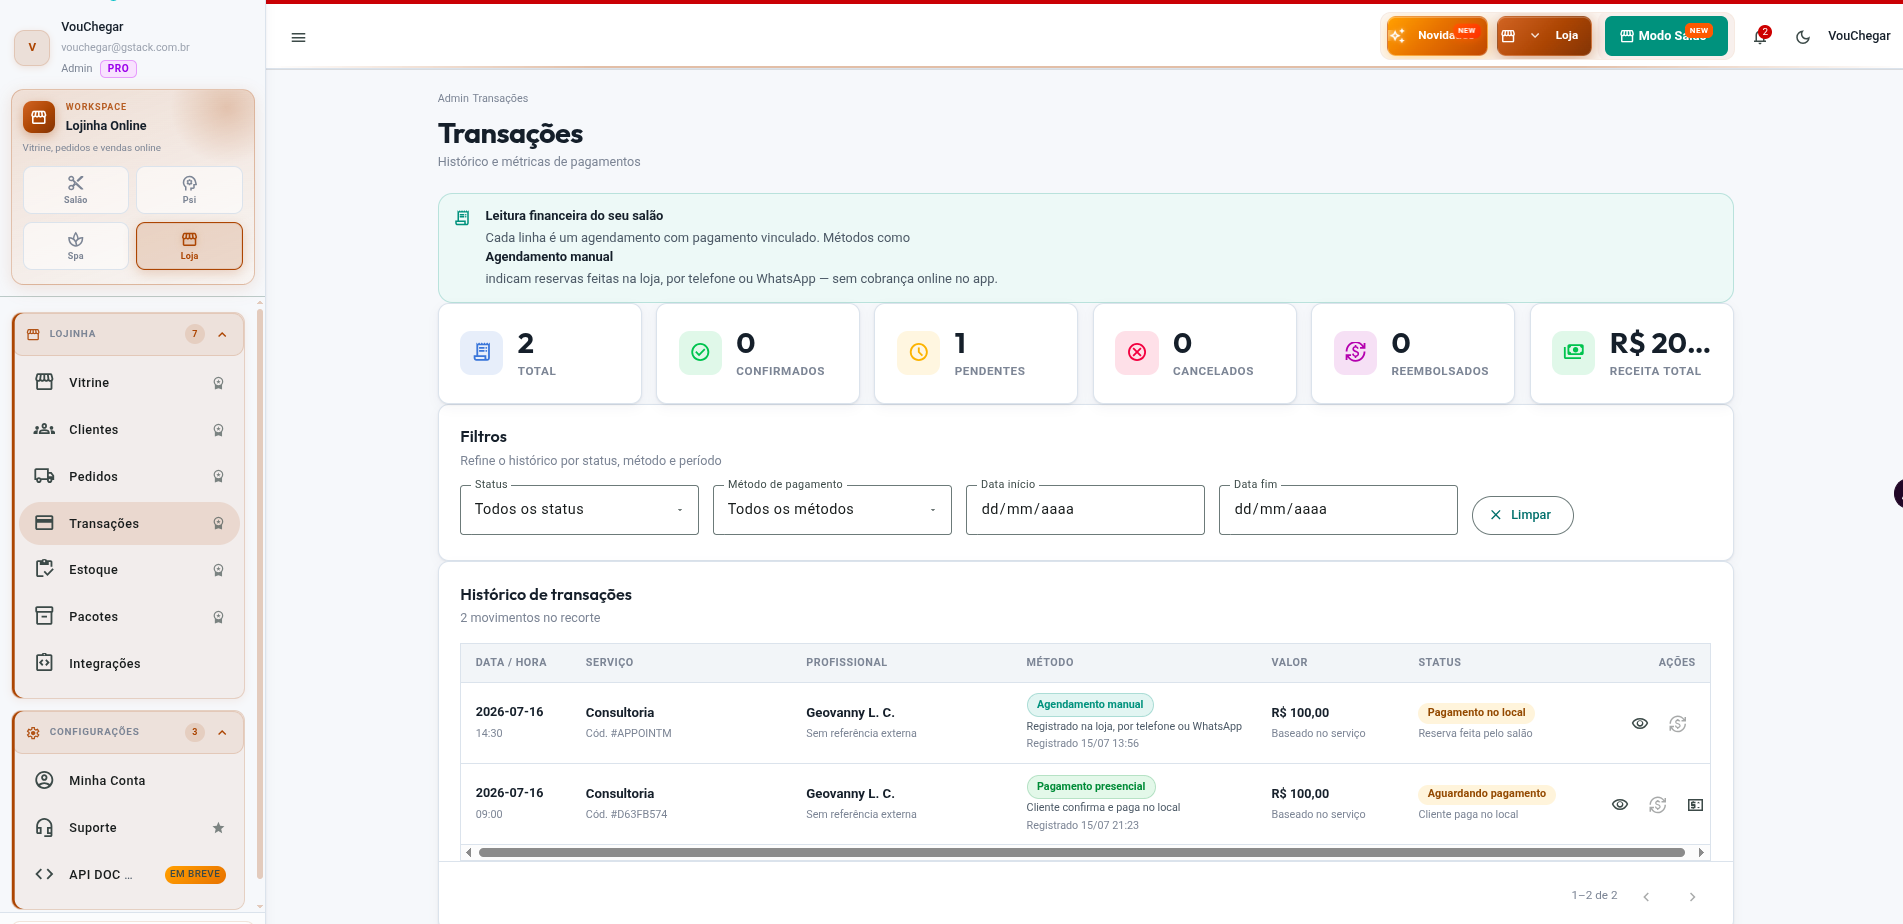1903x924 pixels.
Task: Click the Receita Total money icon
Action: [1573, 352]
